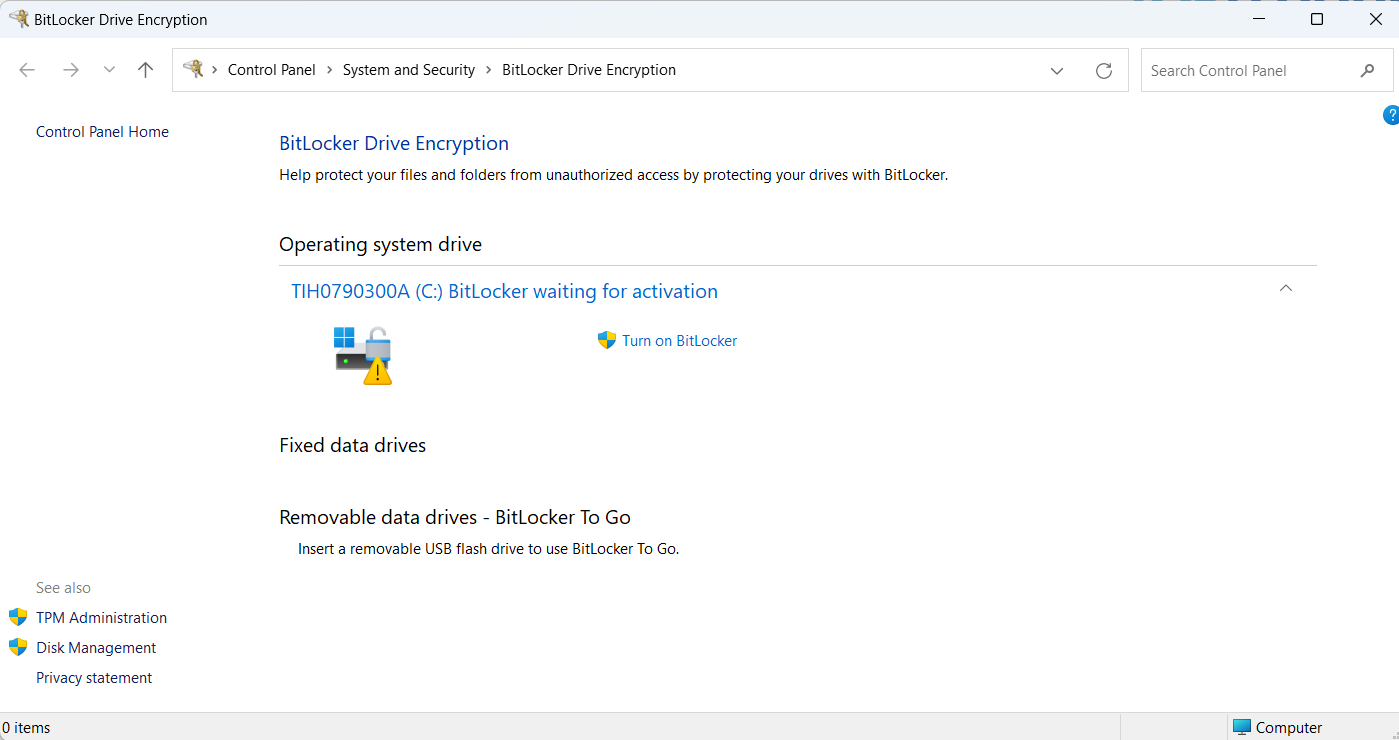1399x740 pixels.
Task: Minimize the BitLocker window
Action: (1258, 19)
